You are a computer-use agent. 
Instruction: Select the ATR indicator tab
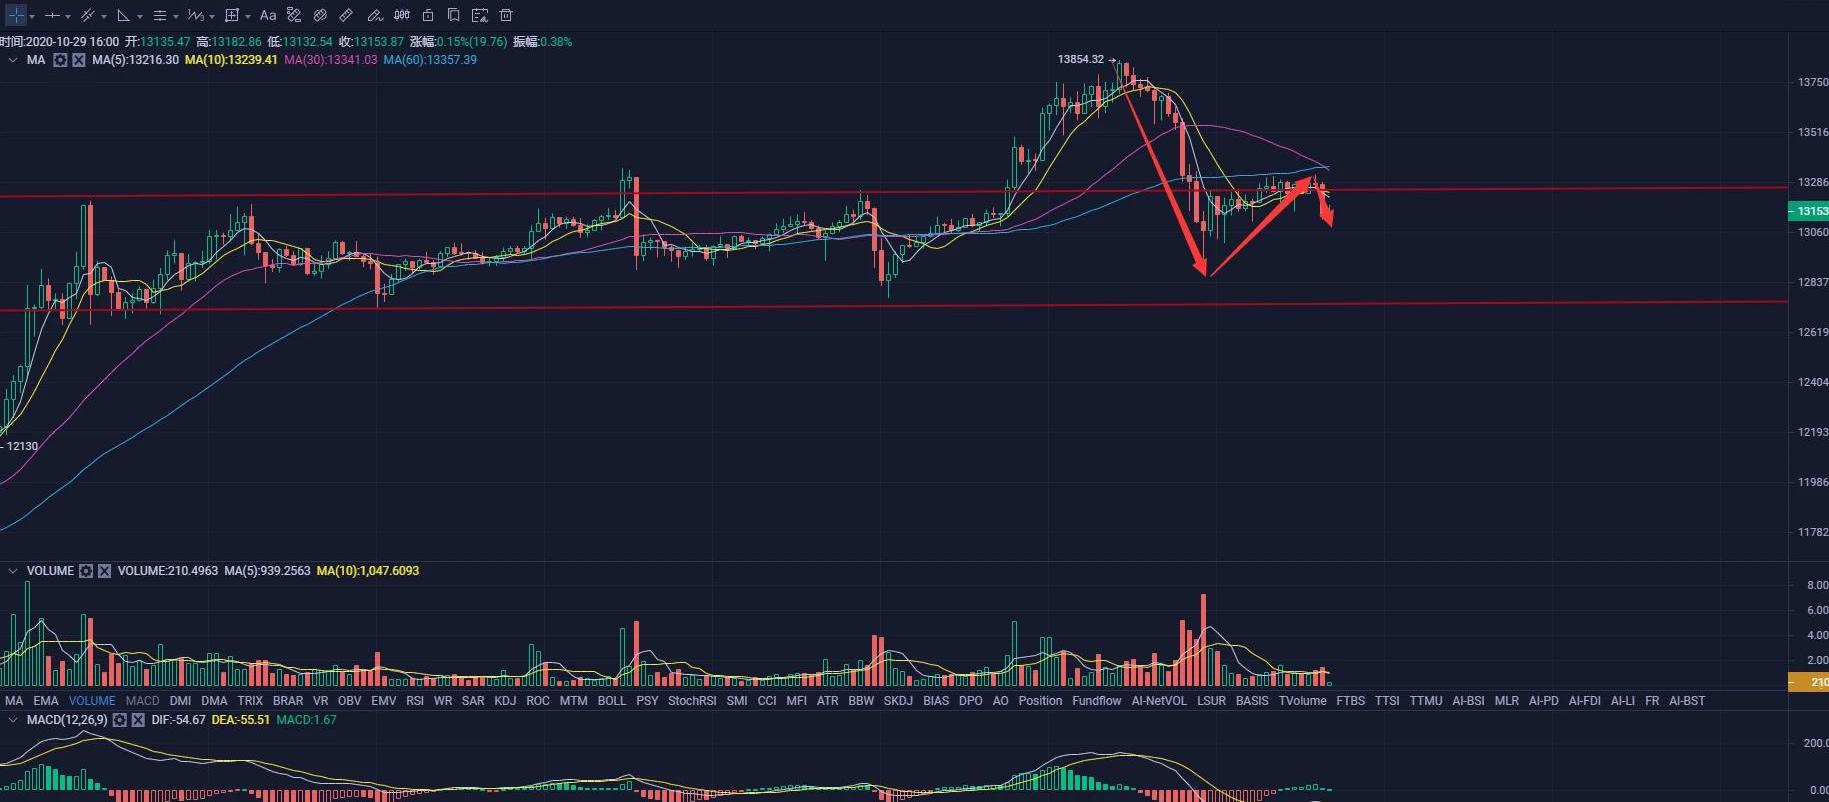(828, 701)
